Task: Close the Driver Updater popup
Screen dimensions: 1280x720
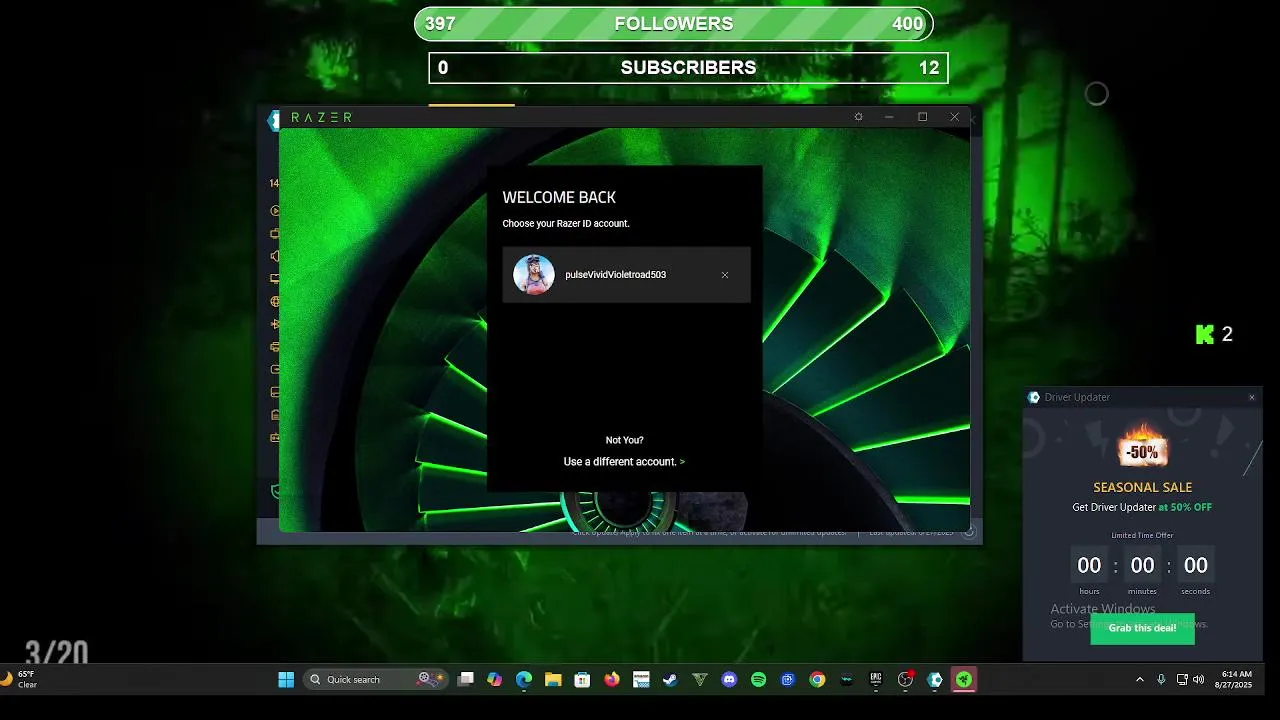Action: [x=1251, y=397]
